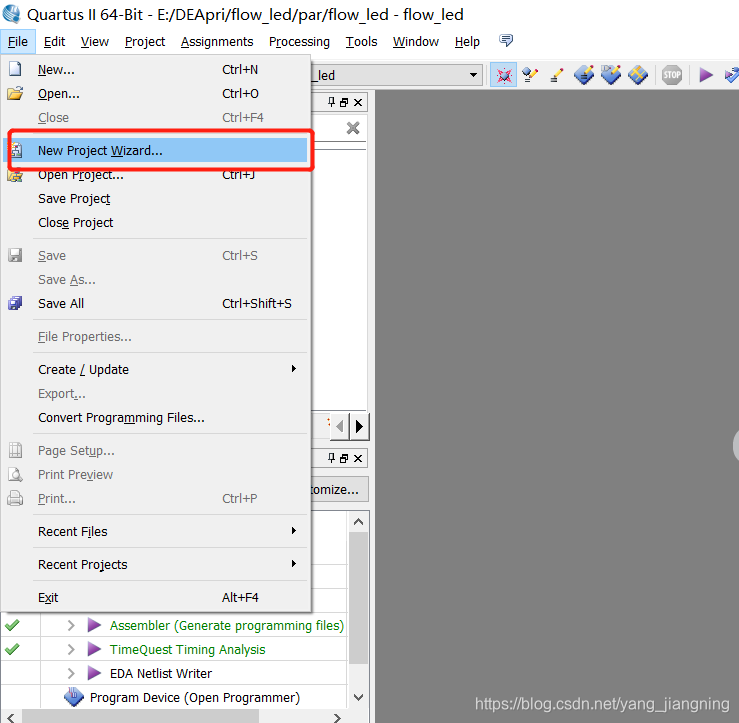Viewport: 739px width, 723px height.
Task: Select Assembler (Generate programming files) task
Action: tap(227, 625)
